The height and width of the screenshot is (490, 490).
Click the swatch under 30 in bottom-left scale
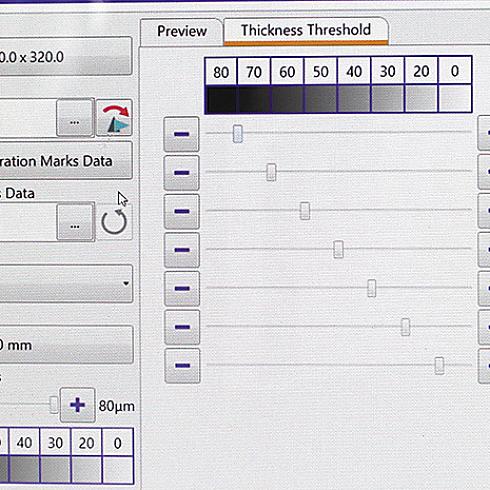click(55, 469)
